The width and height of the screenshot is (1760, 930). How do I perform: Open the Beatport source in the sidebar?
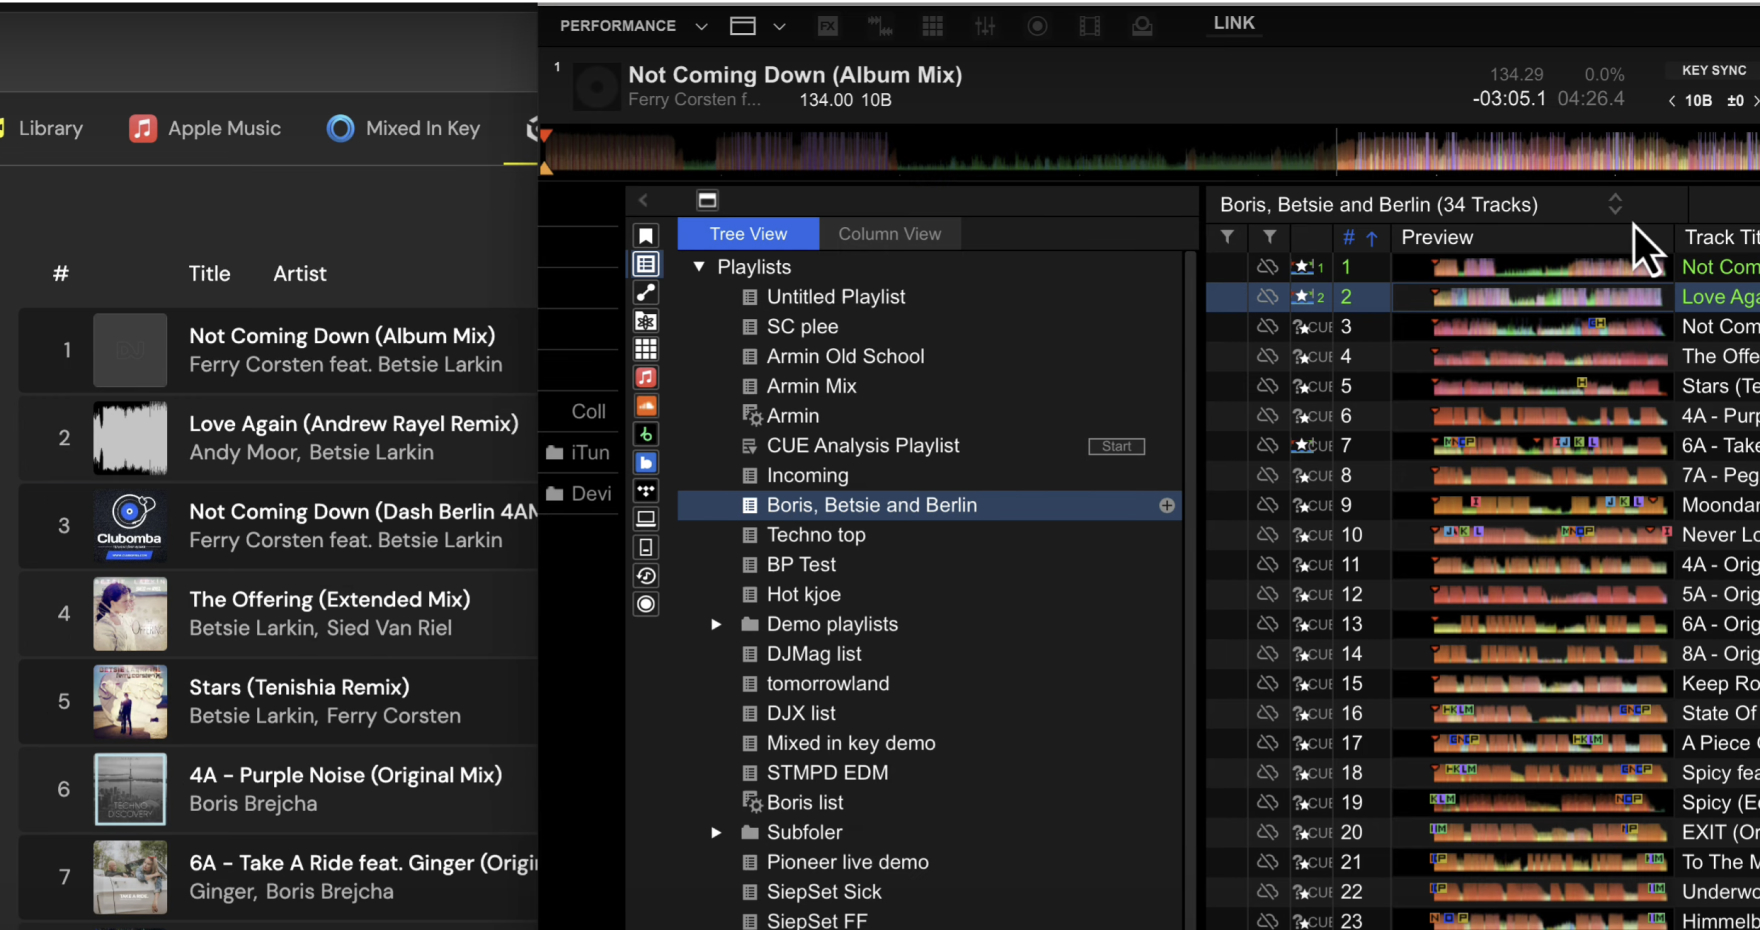coord(646,433)
